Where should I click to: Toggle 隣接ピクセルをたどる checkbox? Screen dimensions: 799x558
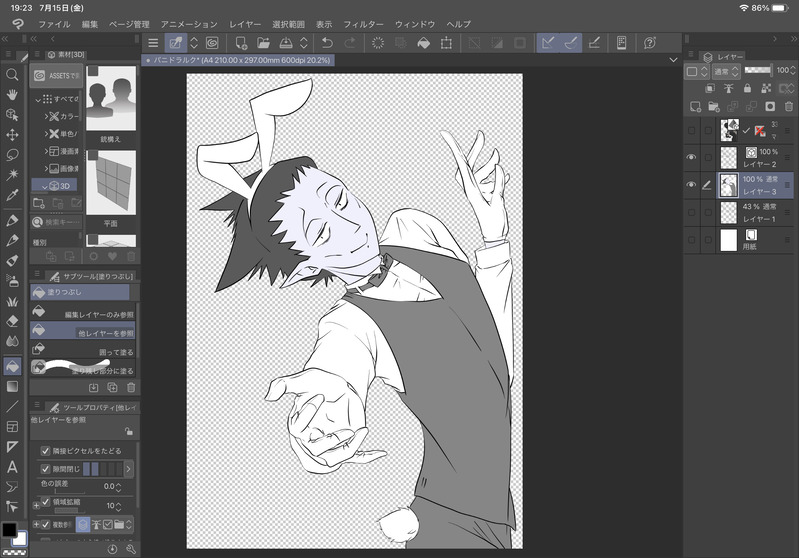[45, 451]
